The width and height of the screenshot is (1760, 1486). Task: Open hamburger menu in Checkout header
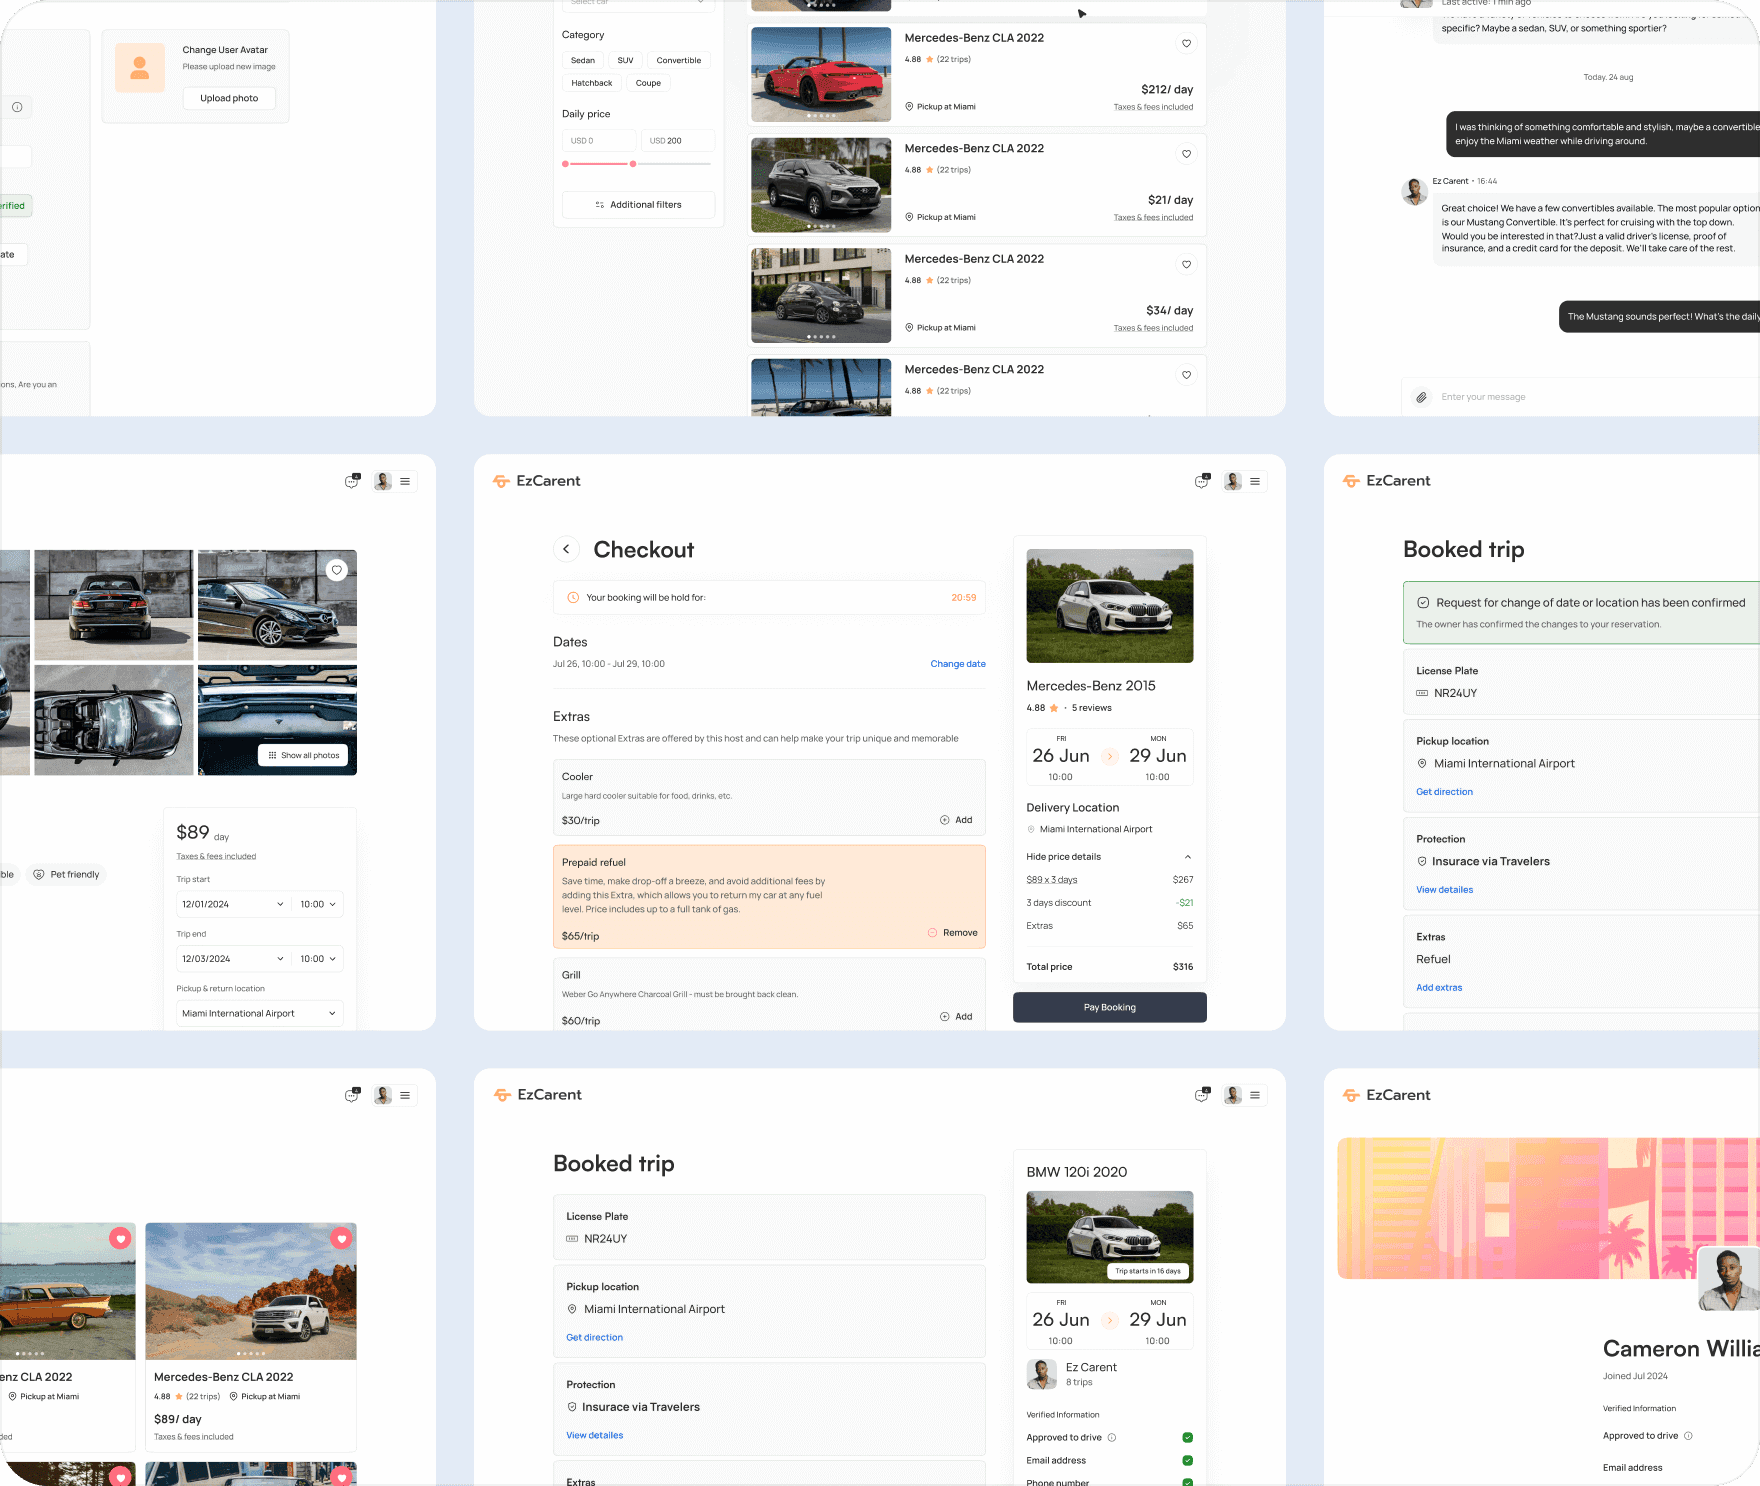click(1255, 481)
